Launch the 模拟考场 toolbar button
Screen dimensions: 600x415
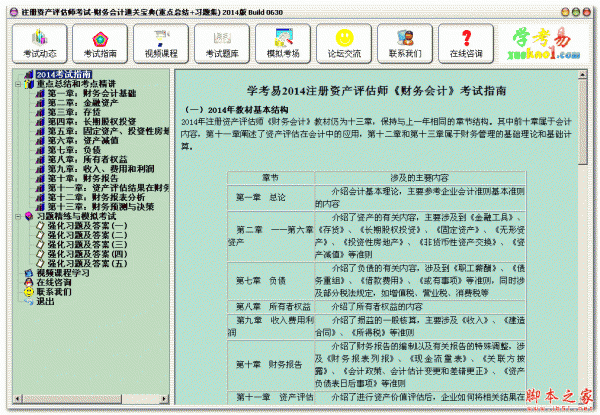(x=283, y=44)
